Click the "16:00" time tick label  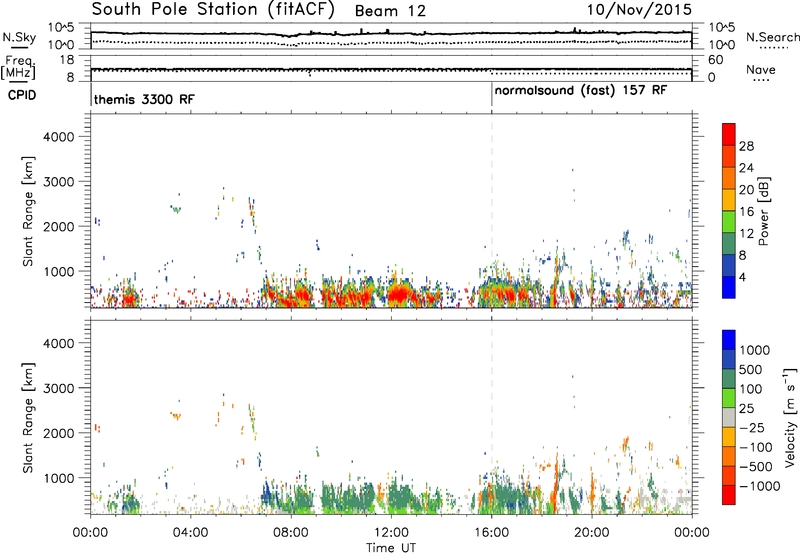click(491, 533)
